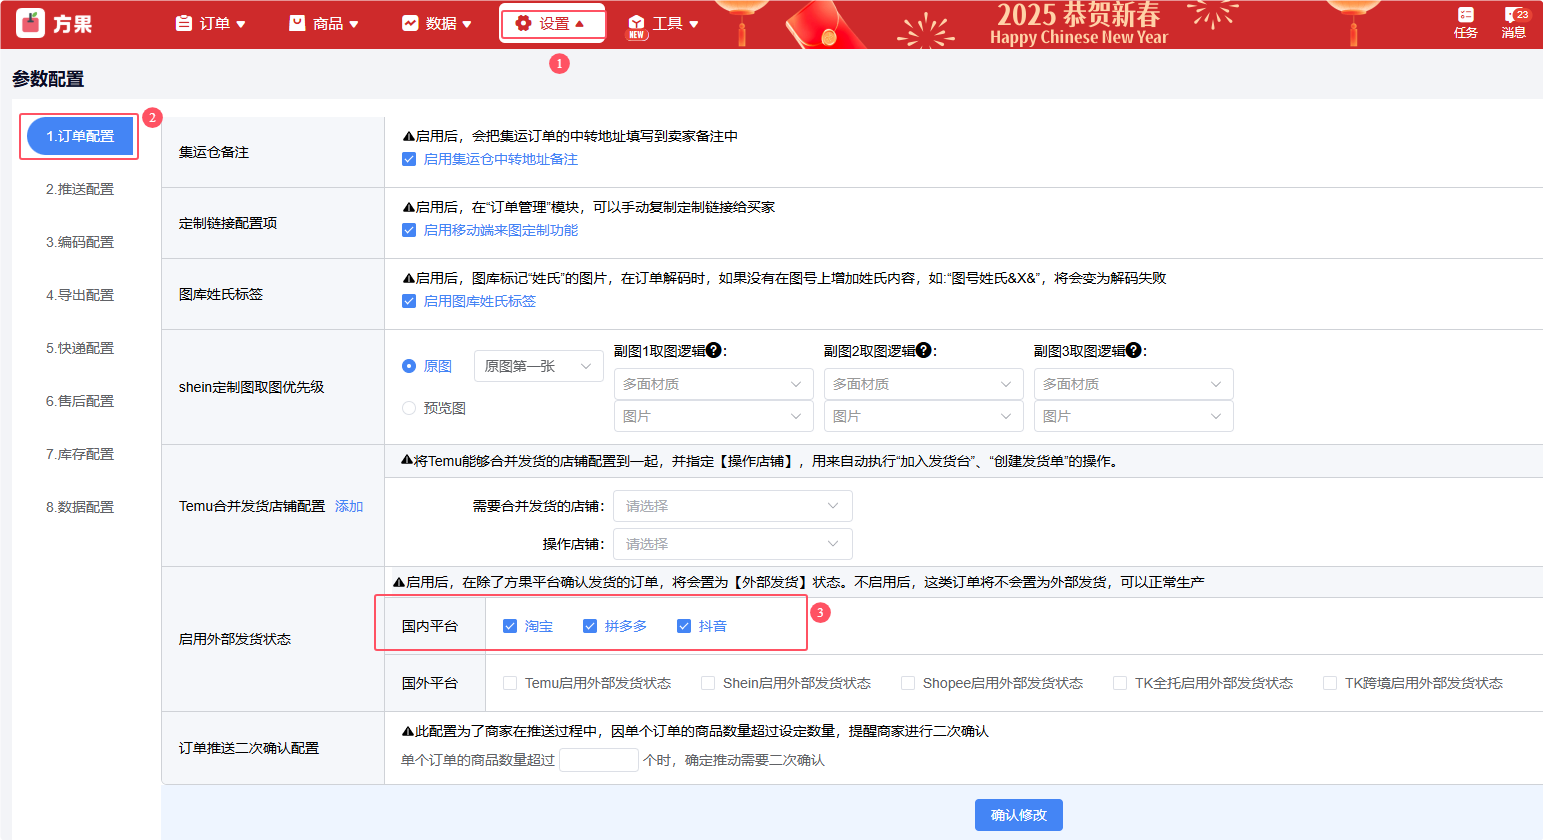Click help icon beside 副图3取图逻辑
The image size is (1543, 840).
click(x=1134, y=351)
